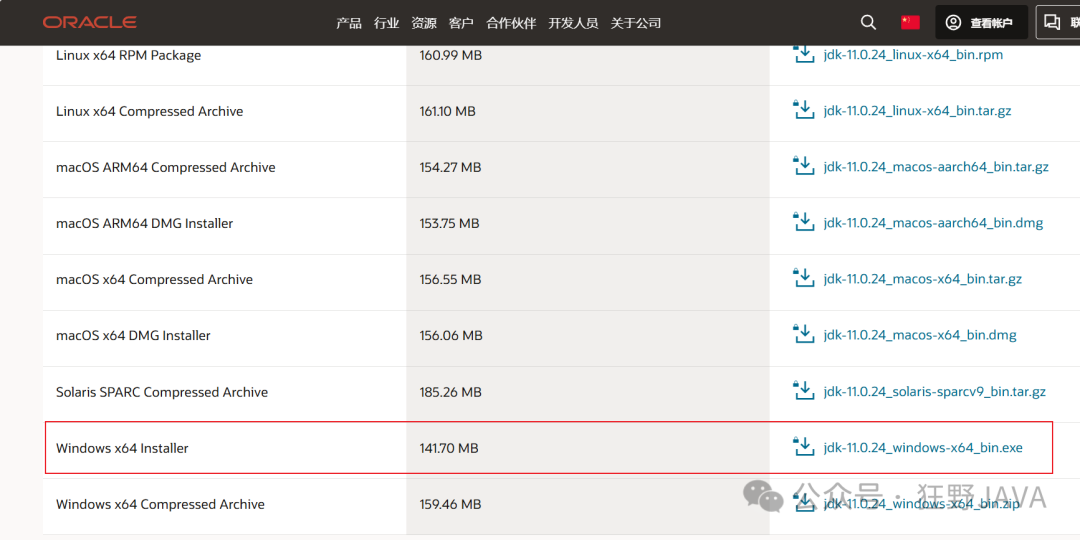
Task: Open the 合作伙伴 menu
Action: (x=511, y=23)
